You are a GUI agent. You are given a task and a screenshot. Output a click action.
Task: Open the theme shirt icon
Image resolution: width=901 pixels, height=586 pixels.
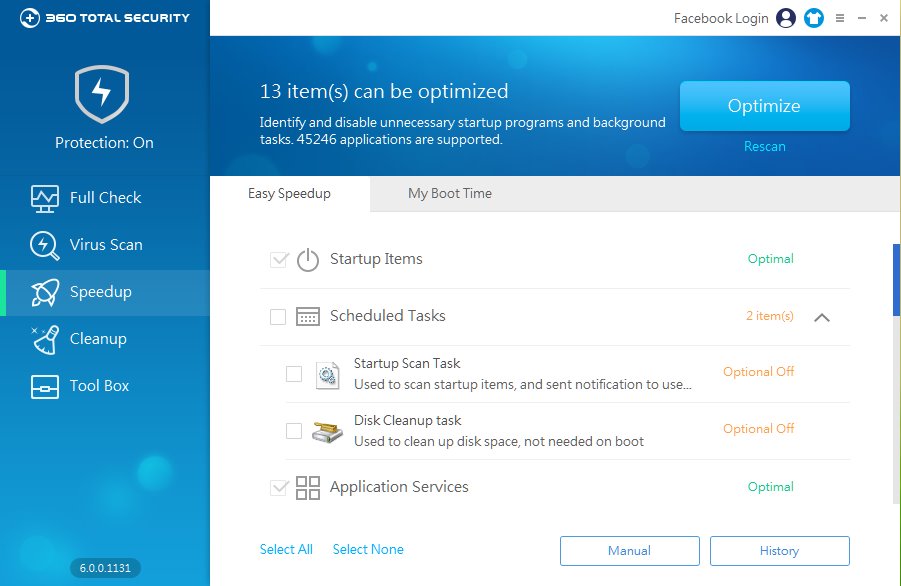click(814, 18)
